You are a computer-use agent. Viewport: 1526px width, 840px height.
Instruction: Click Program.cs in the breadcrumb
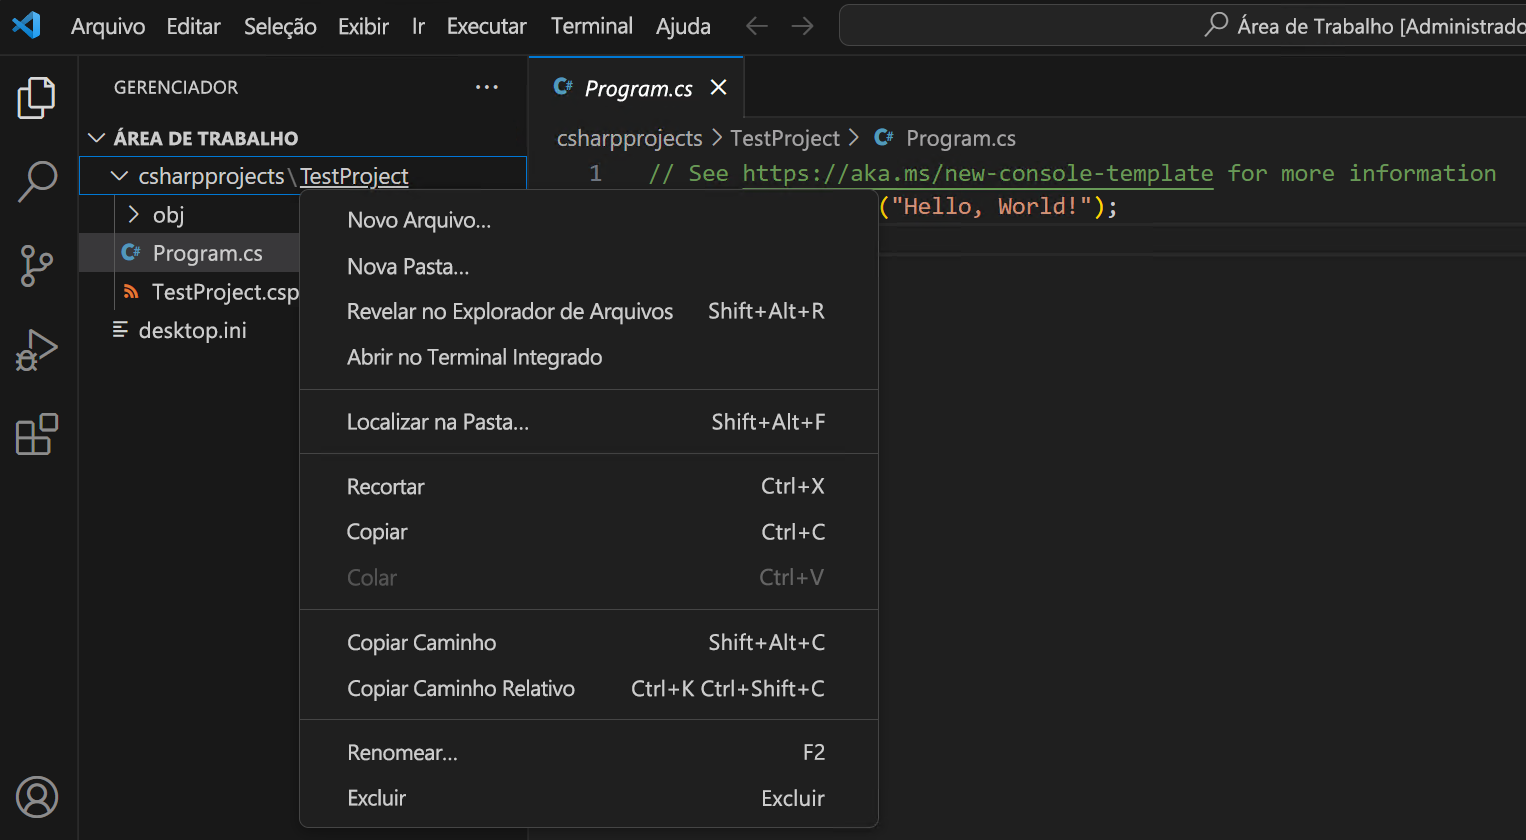pos(961,138)
